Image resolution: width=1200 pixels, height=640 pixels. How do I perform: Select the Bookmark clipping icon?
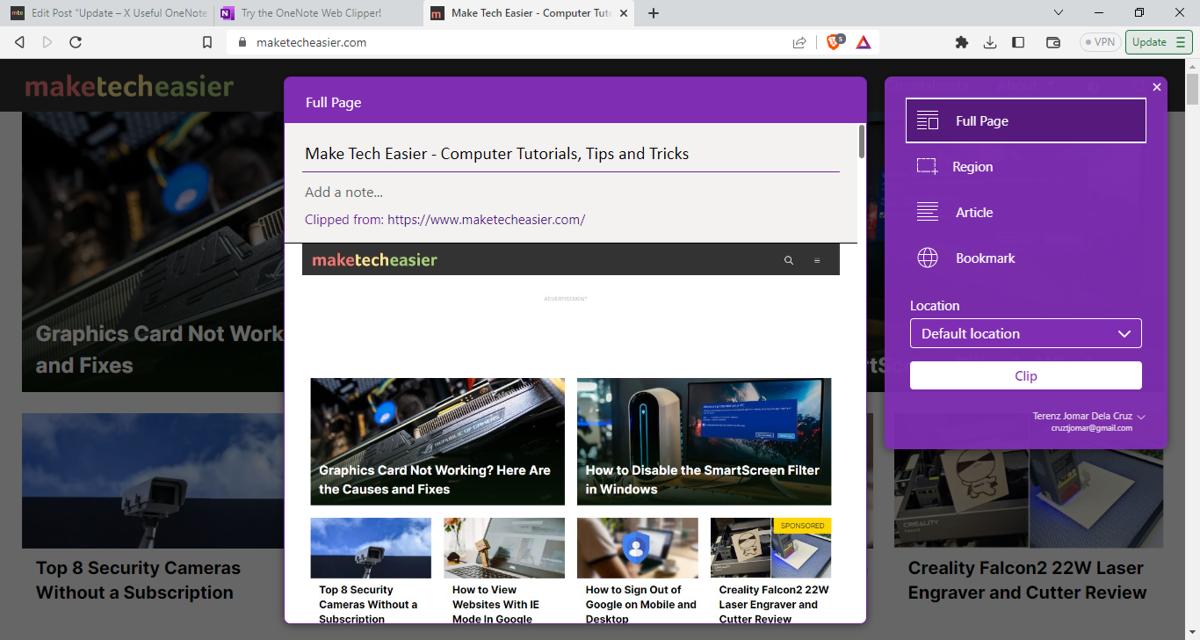[x=927, y=258]
